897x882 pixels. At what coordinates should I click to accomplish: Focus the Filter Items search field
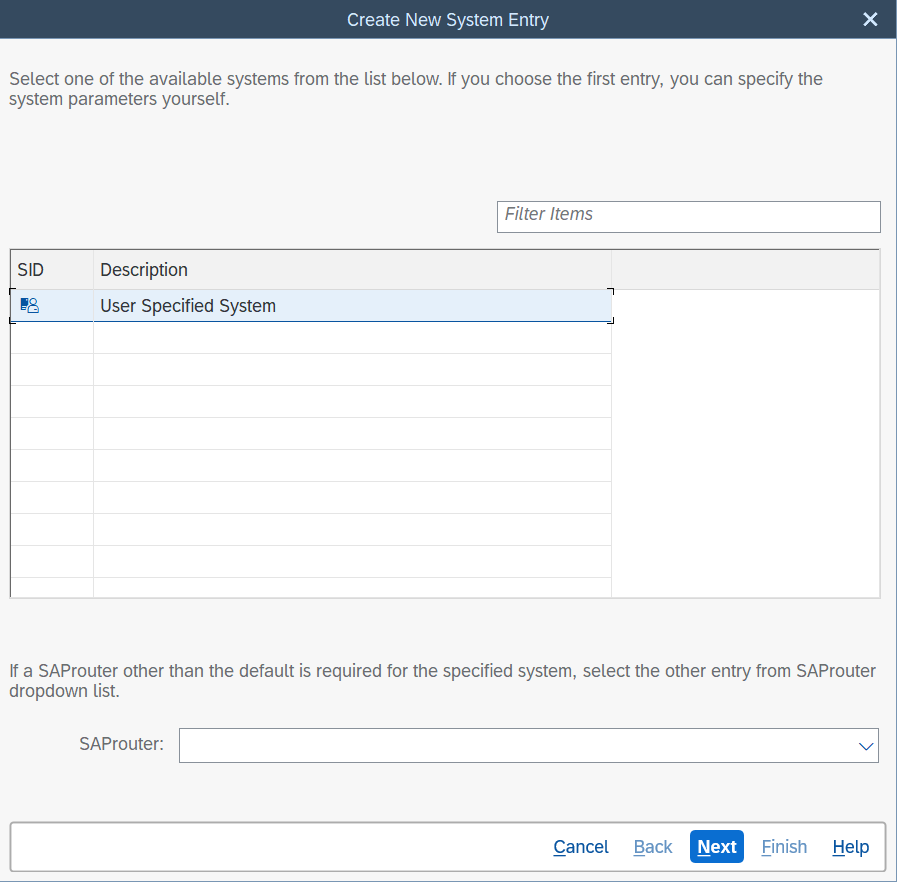point(688,216)
